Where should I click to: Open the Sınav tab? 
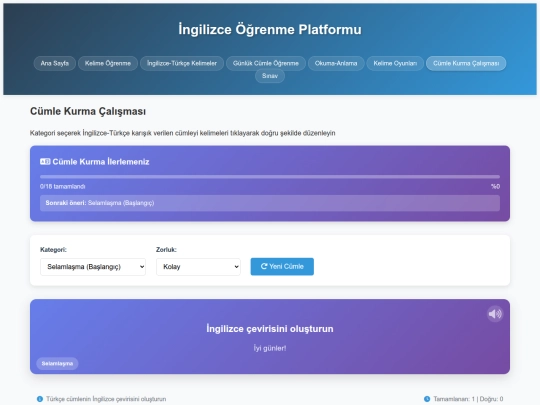tap(270, 76)
